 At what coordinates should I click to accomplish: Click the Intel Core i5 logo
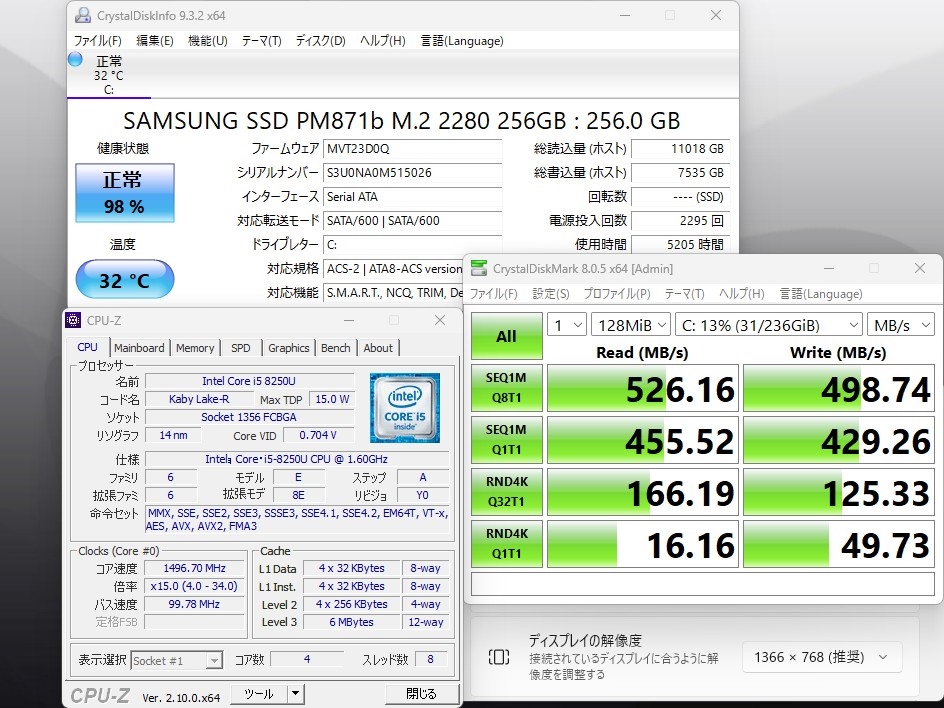click(405, 408)
